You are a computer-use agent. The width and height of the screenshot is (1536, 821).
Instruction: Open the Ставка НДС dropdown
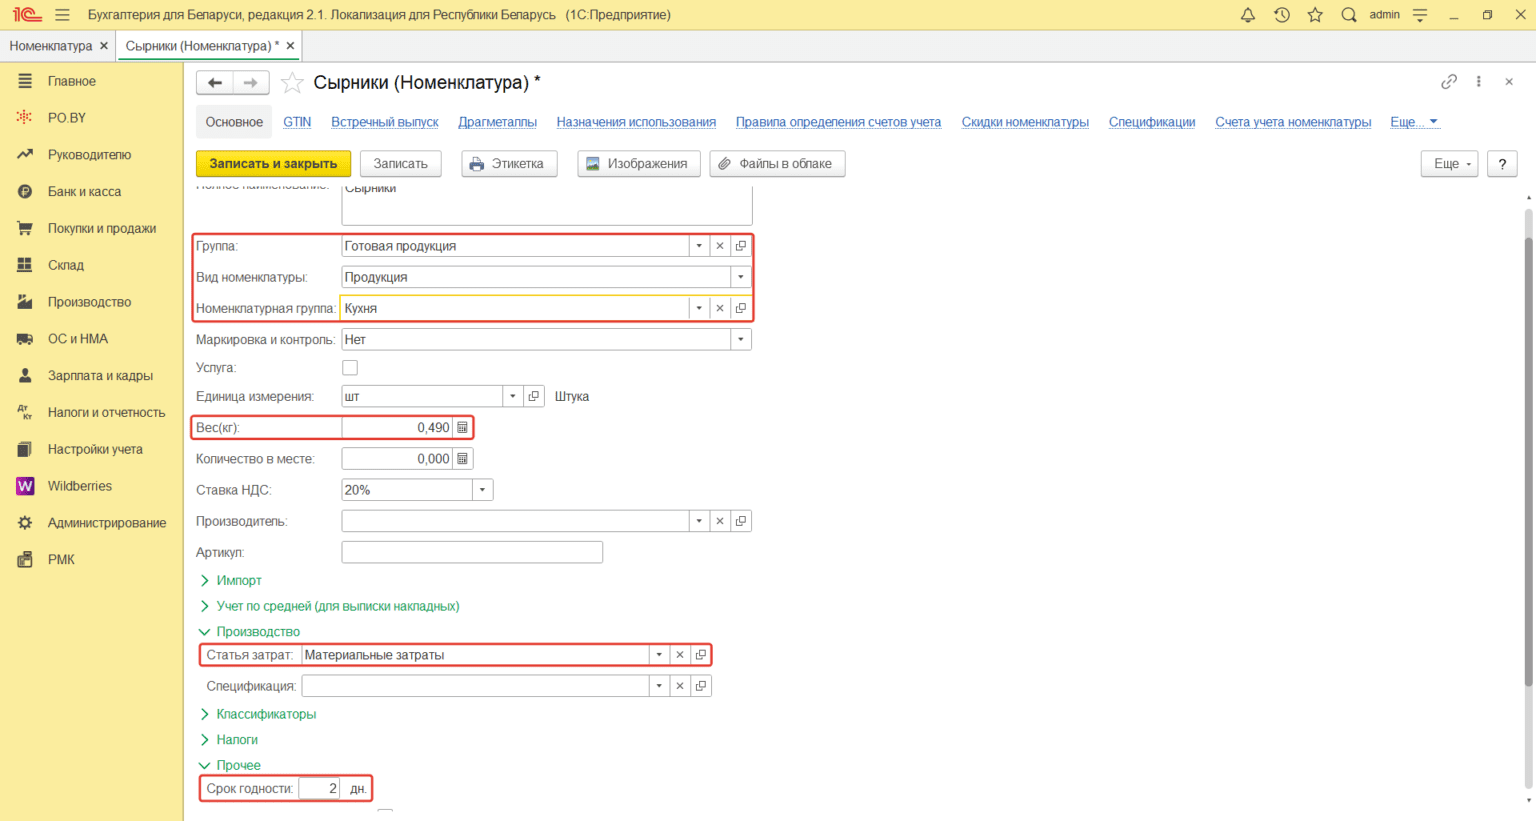click(x=483, y=490)
